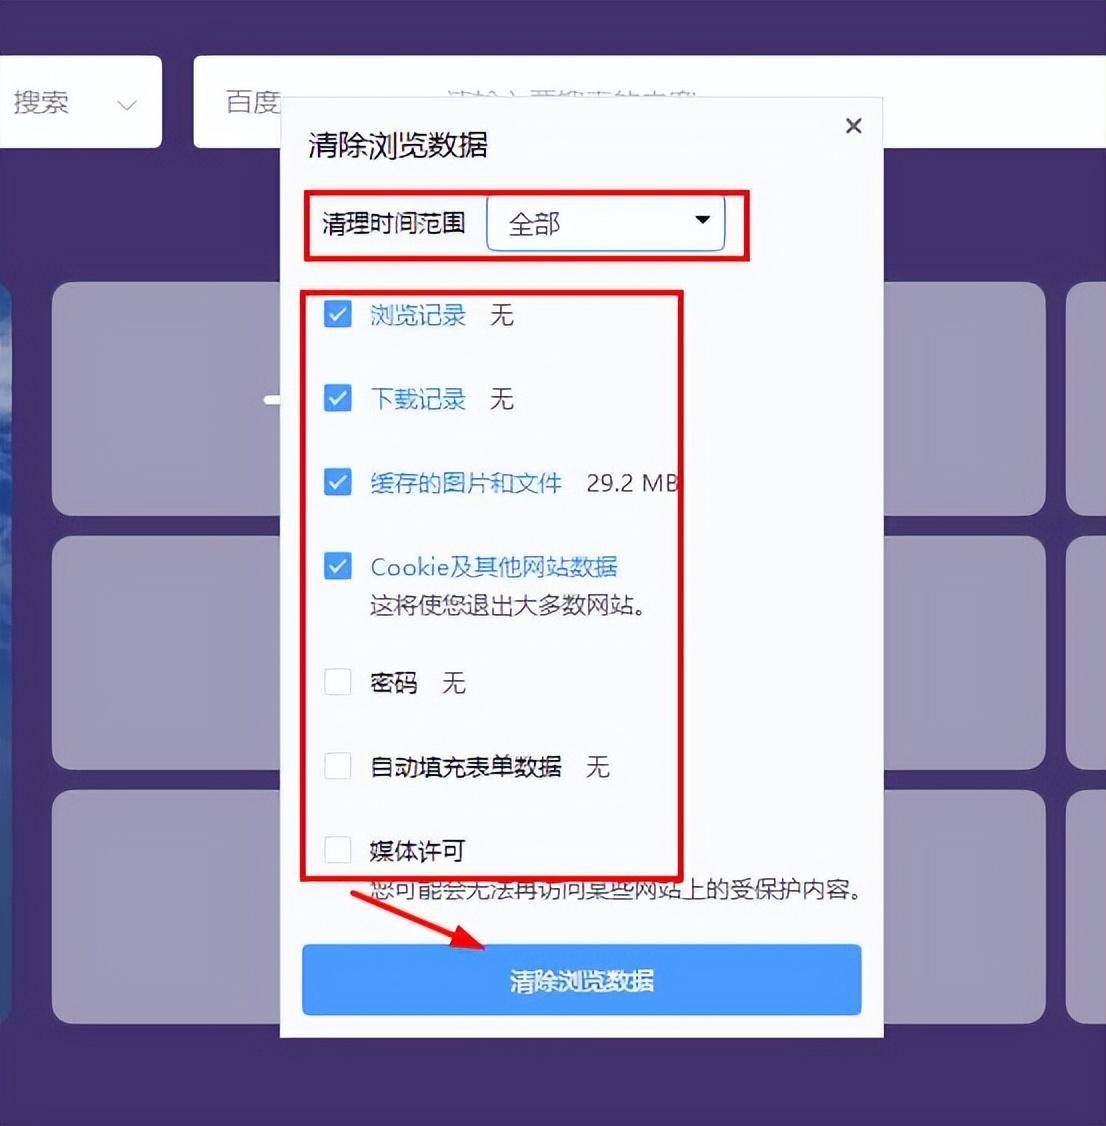The height and width of the screenshot is (1126, 1106).
Task: Click the 下载记录 label text
Action: pos(418,399)
